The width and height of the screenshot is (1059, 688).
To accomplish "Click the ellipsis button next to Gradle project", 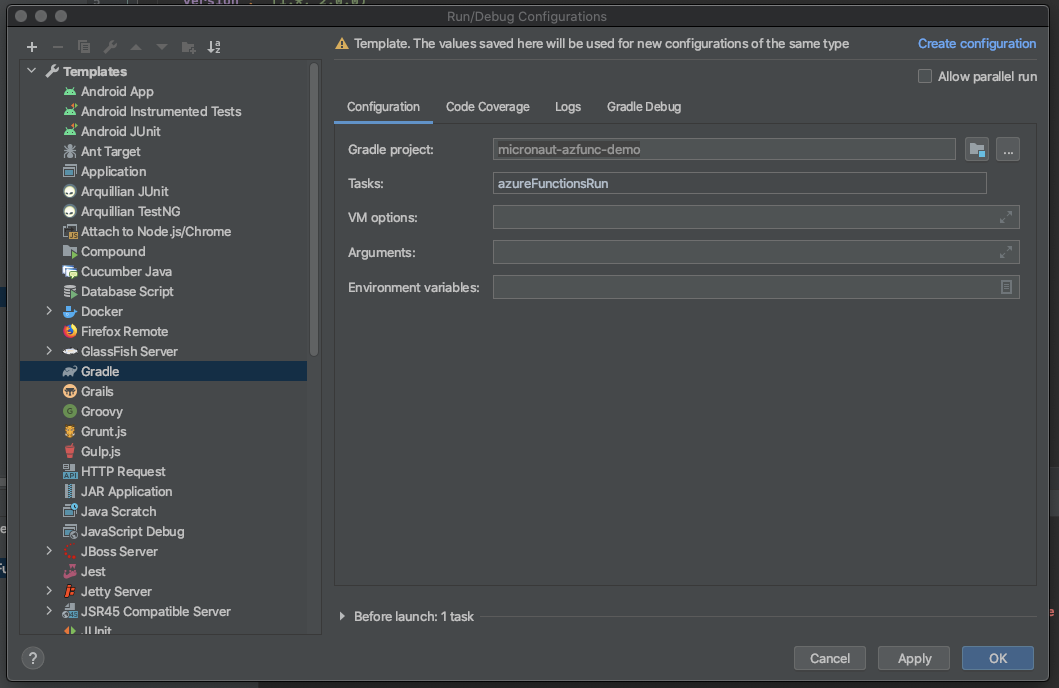I will coord(1008,149).
